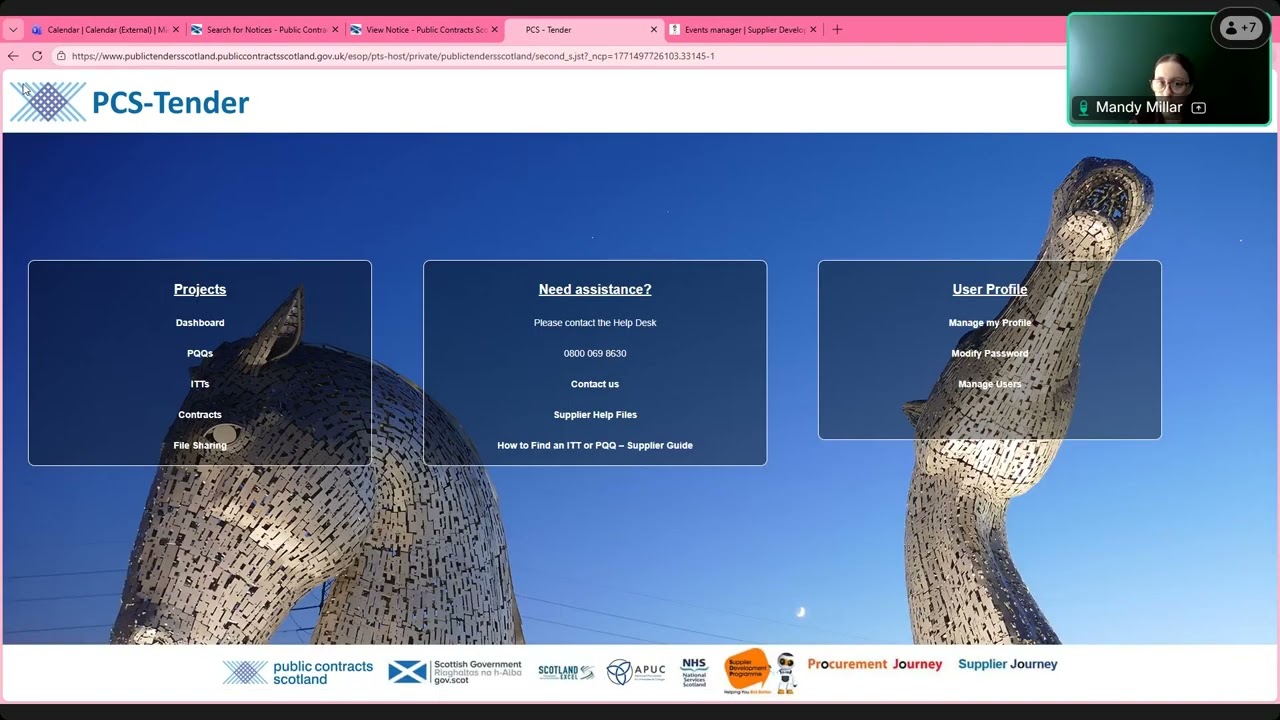Close the PCS - Tender tab

coord(654,30)
